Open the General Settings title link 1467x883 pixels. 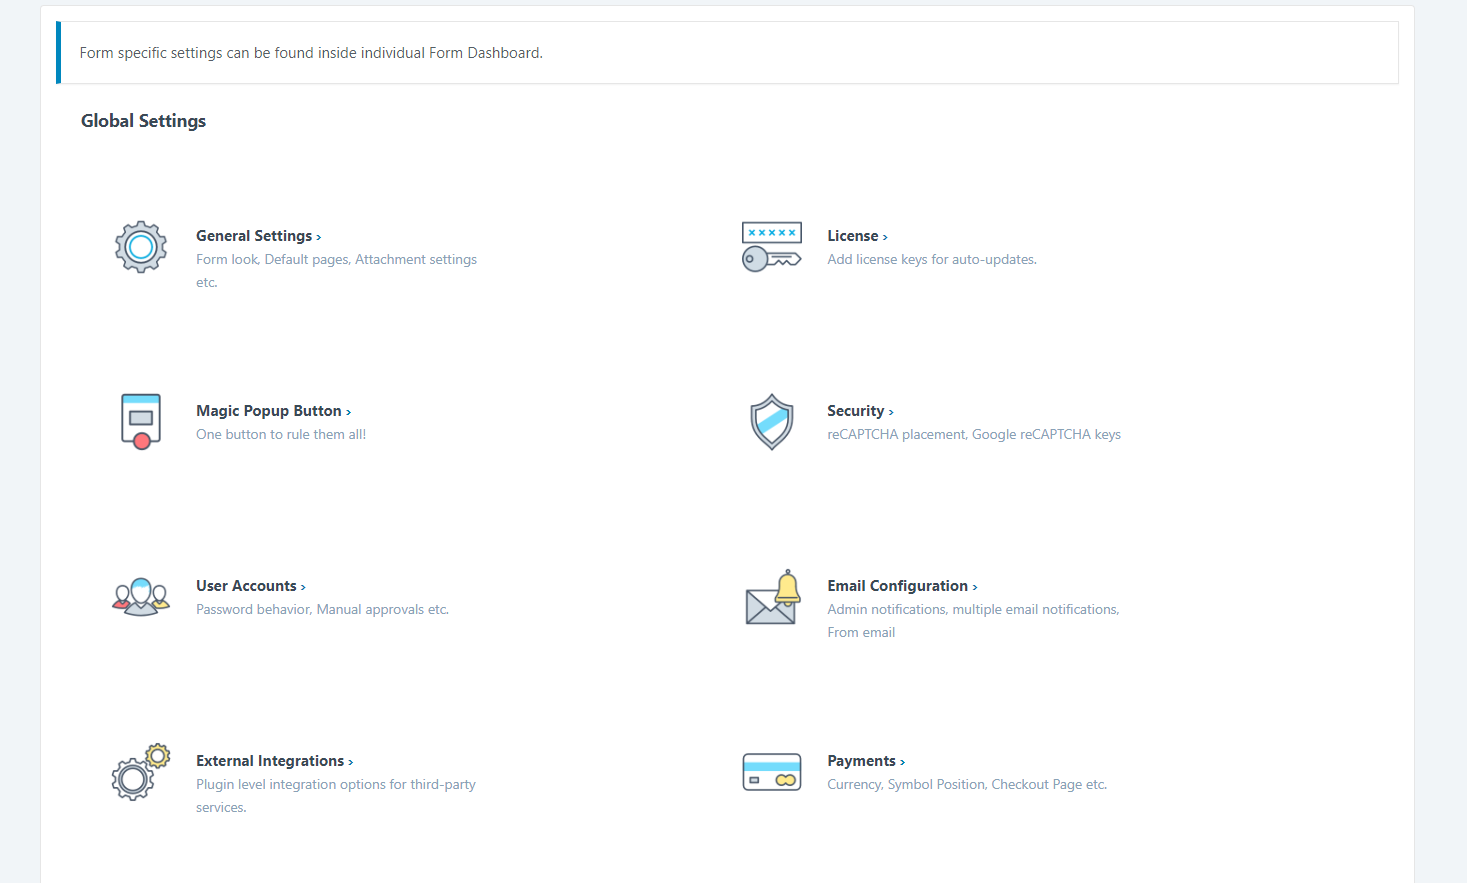[x=254, y=236]
